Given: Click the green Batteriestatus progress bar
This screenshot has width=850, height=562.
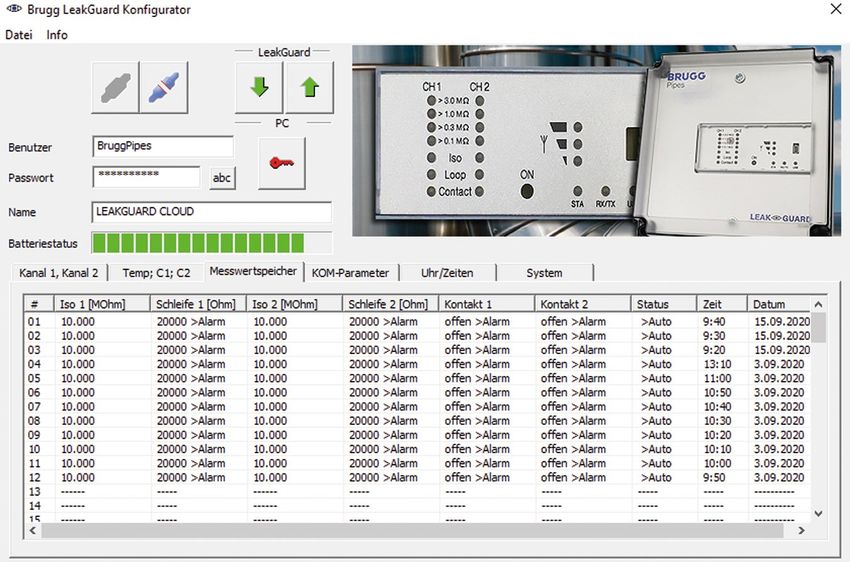Looking at the screenshot, I should coord(211,243).
